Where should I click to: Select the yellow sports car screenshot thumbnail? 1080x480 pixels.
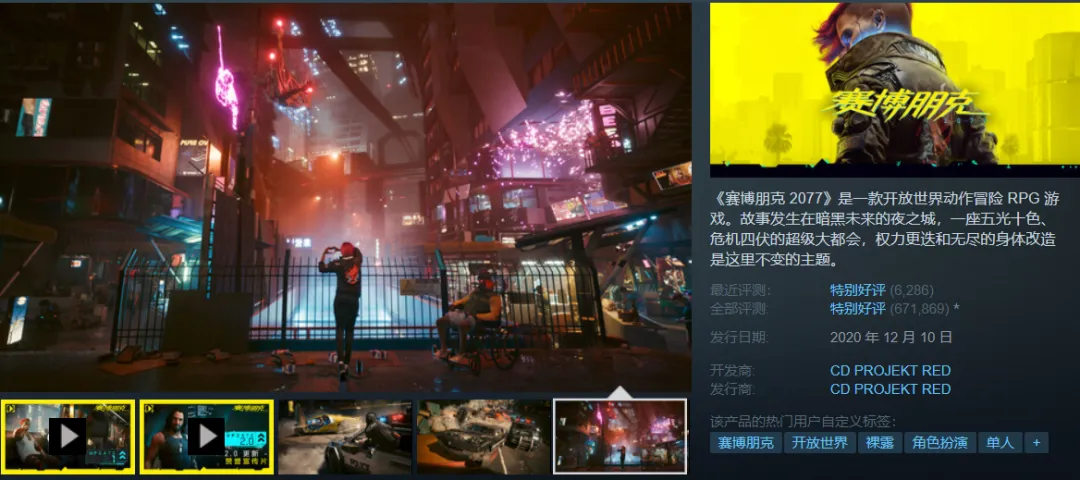coord(345,437)
